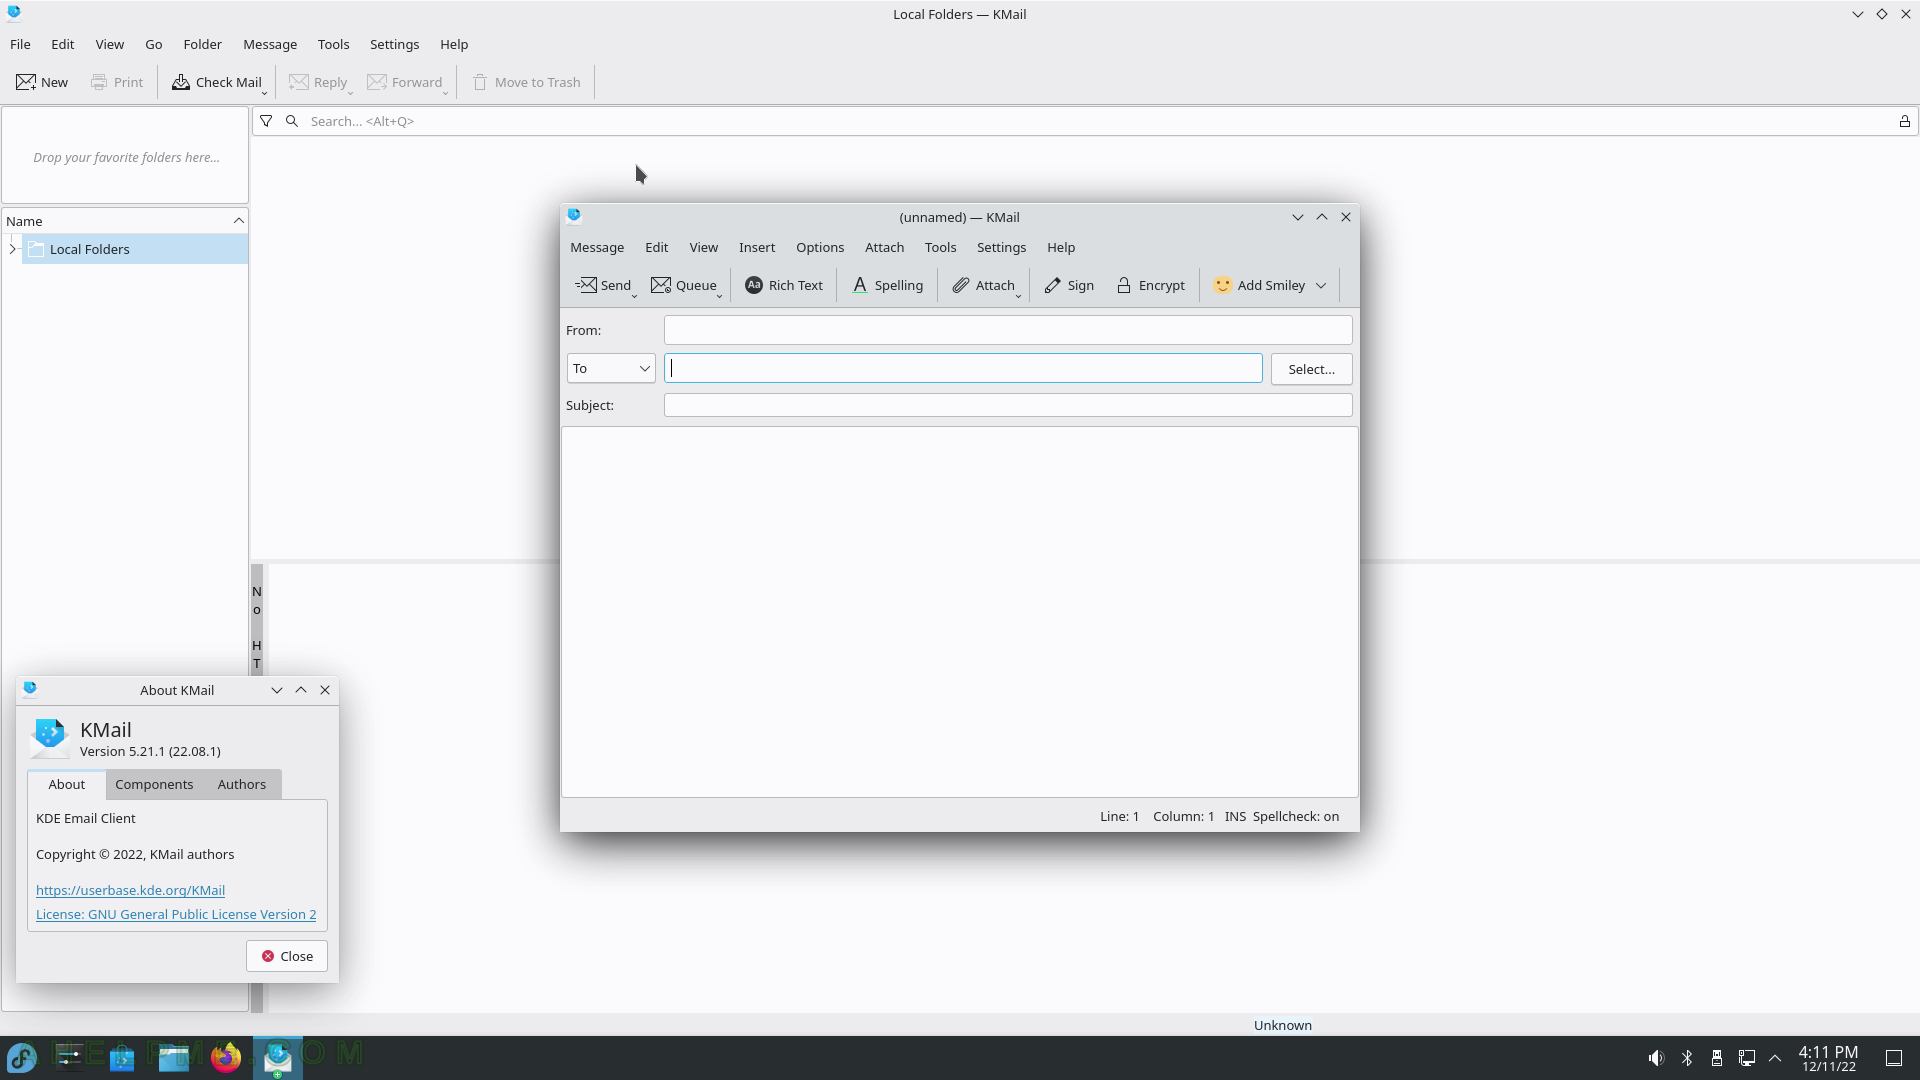Click the search filter funnel icon
This screenshot has width=1920, height=1080.
pos(266,121)
